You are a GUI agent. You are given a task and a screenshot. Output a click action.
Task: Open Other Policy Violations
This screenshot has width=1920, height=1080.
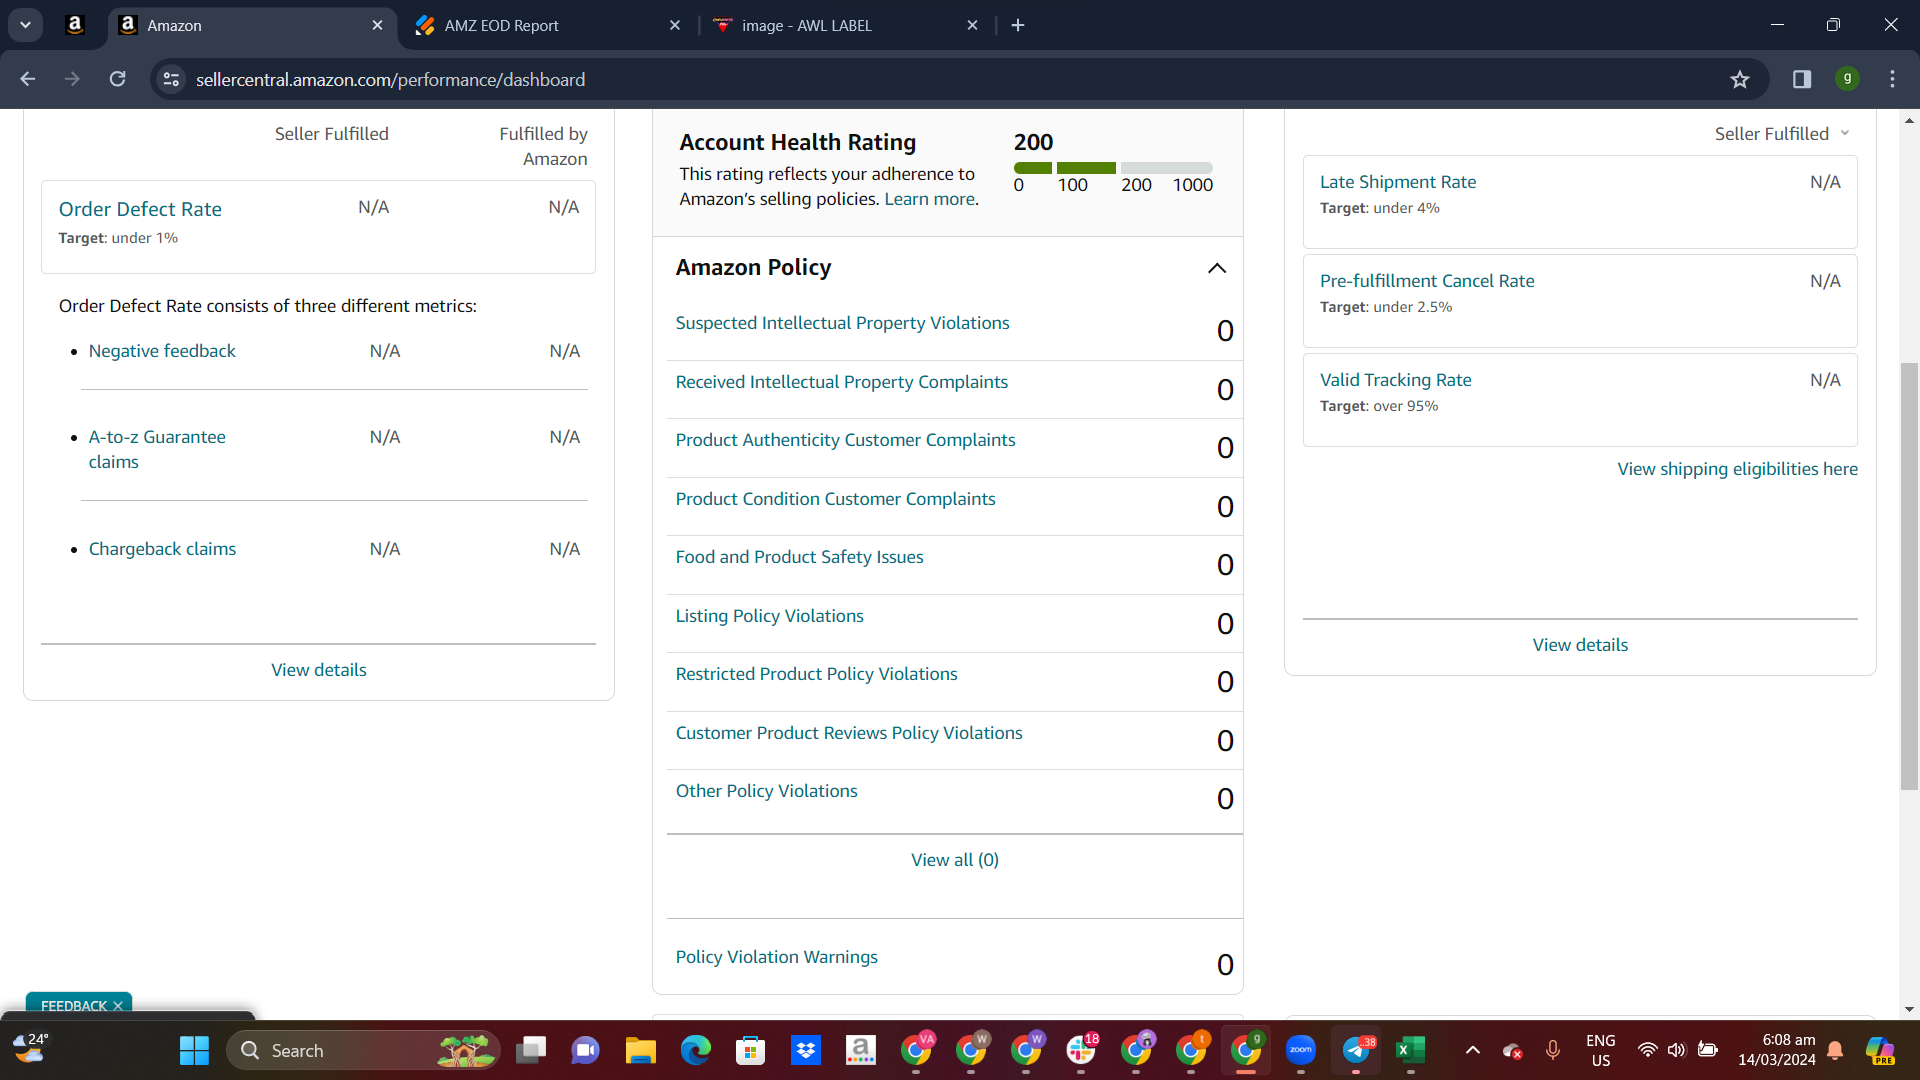pos(766,791)
